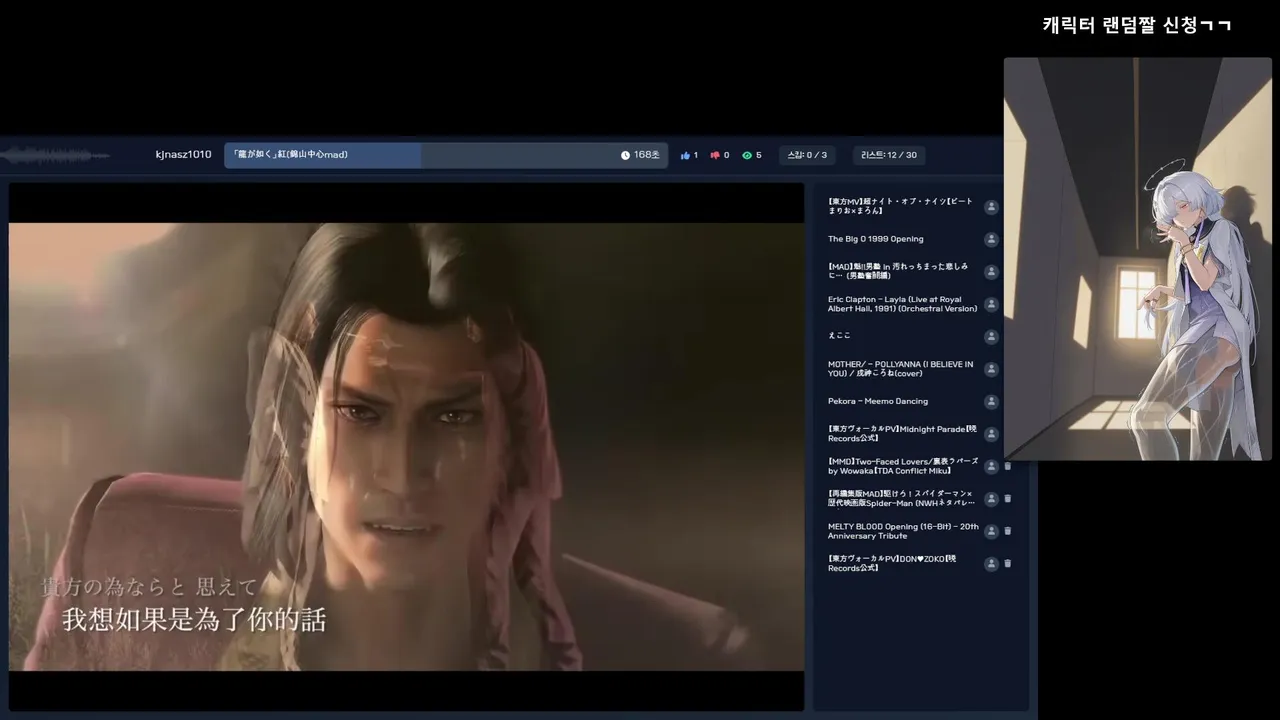
Task: Select MELTY BLOOD Opening title
Action: (x=903, y=531)
